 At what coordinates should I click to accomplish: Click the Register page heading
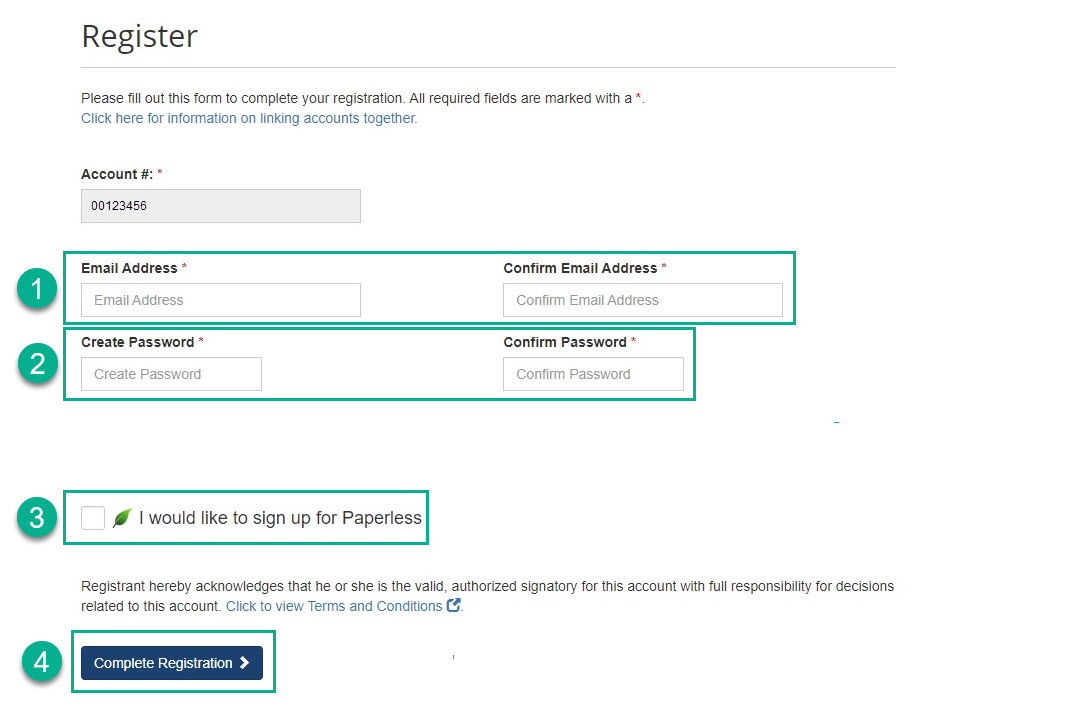[139, 36]
